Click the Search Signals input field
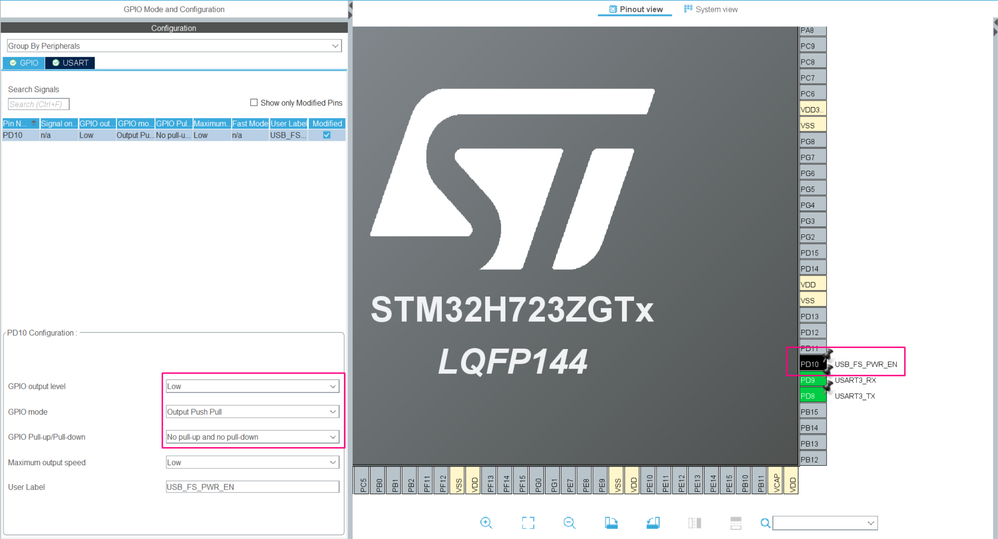This screenshot has width=998, height=539. pyautogui.click(x=38, y=104)
